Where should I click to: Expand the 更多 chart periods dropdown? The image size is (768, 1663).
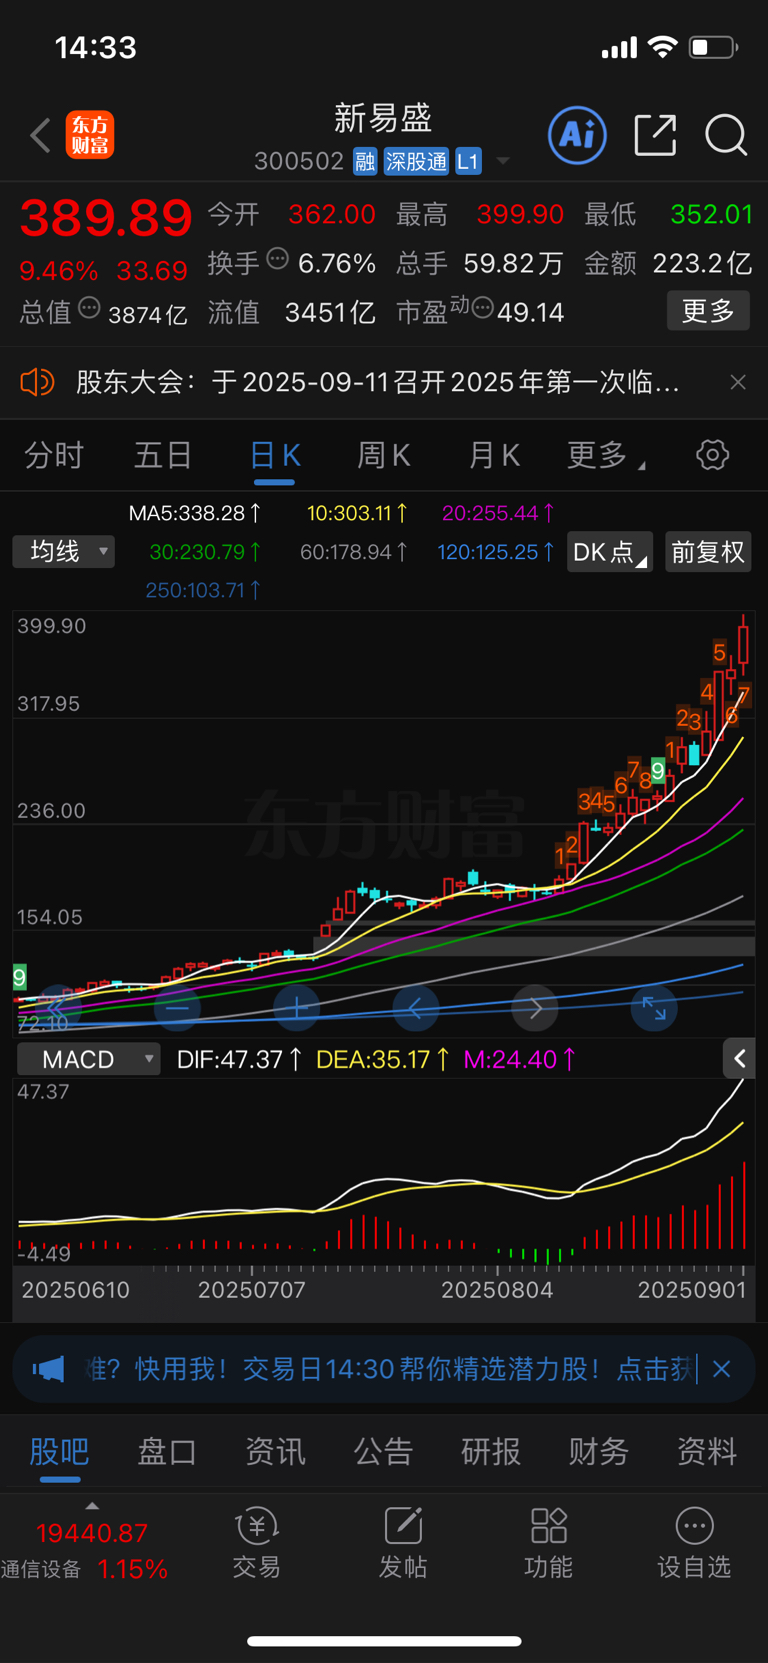pos(606,456)
